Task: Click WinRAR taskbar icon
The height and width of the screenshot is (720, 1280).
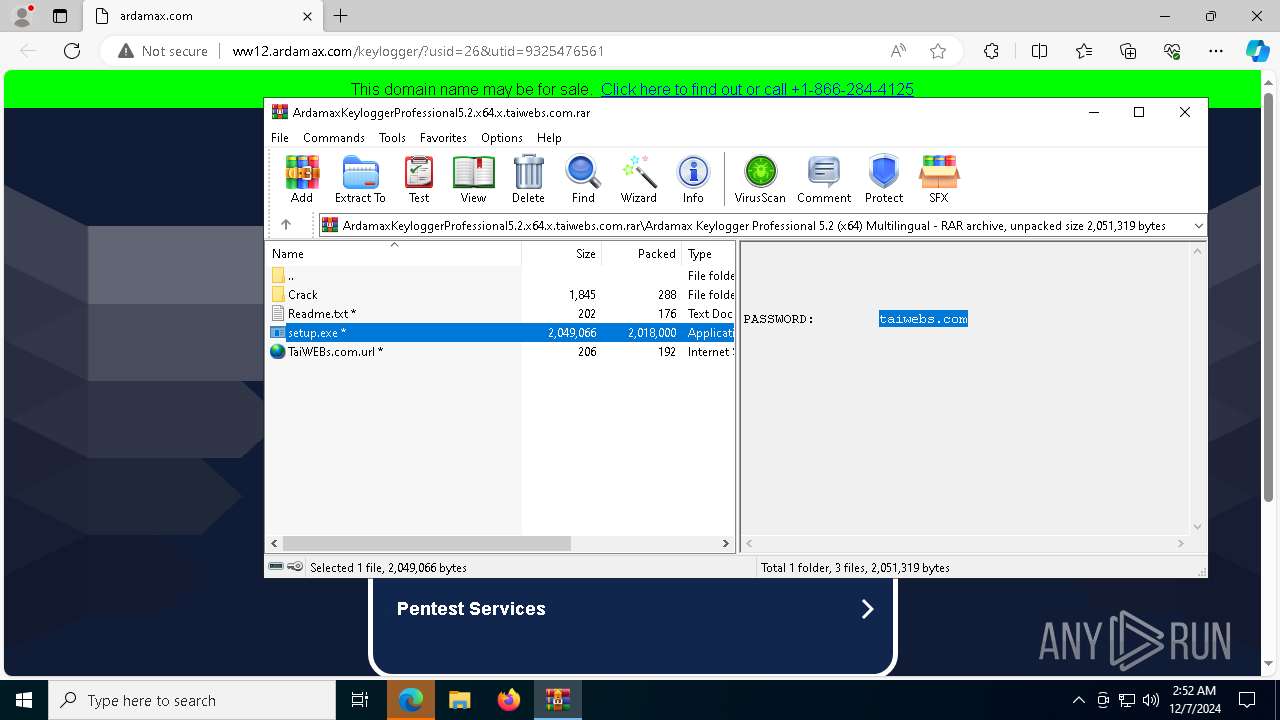Action: click(x=557, y=700)
